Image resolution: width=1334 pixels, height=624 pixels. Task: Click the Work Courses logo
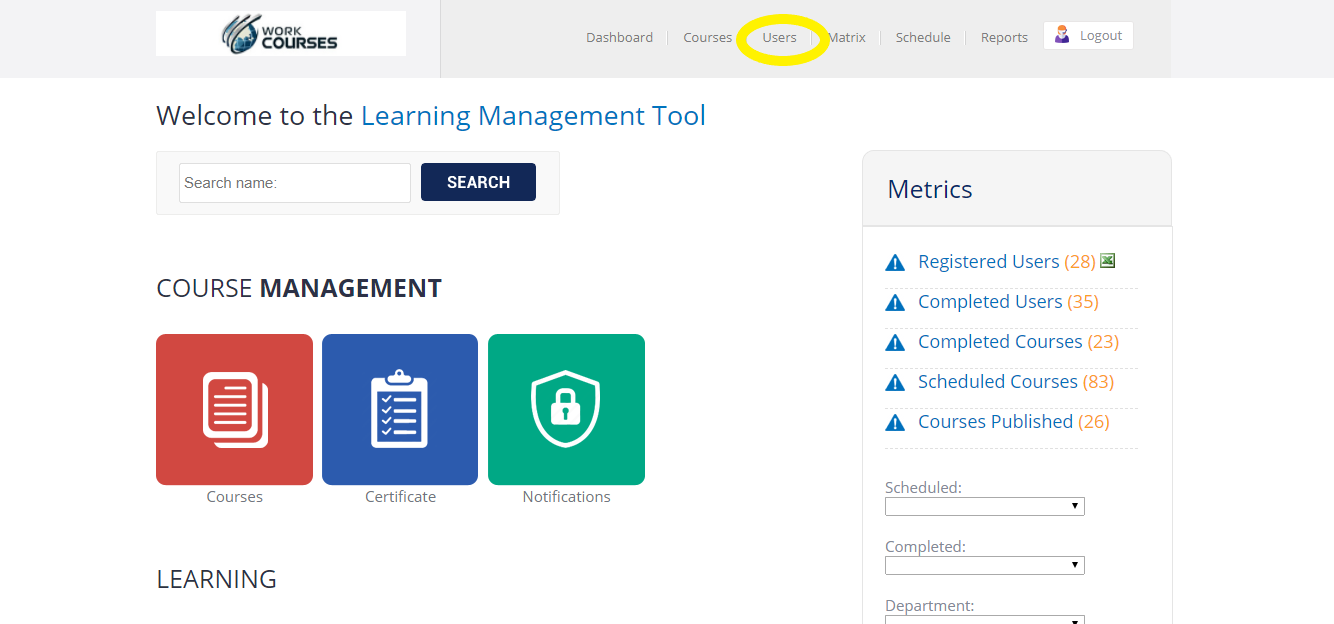[281, 34]
